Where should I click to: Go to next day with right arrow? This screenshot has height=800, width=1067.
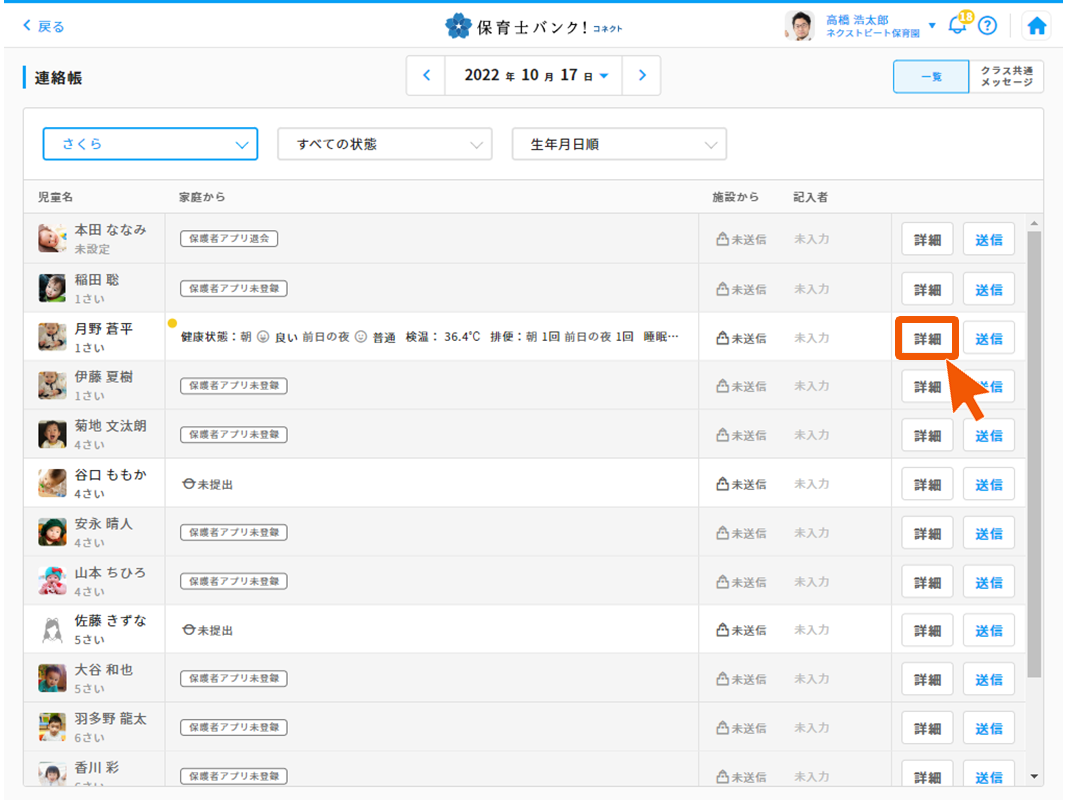(641, 76)
